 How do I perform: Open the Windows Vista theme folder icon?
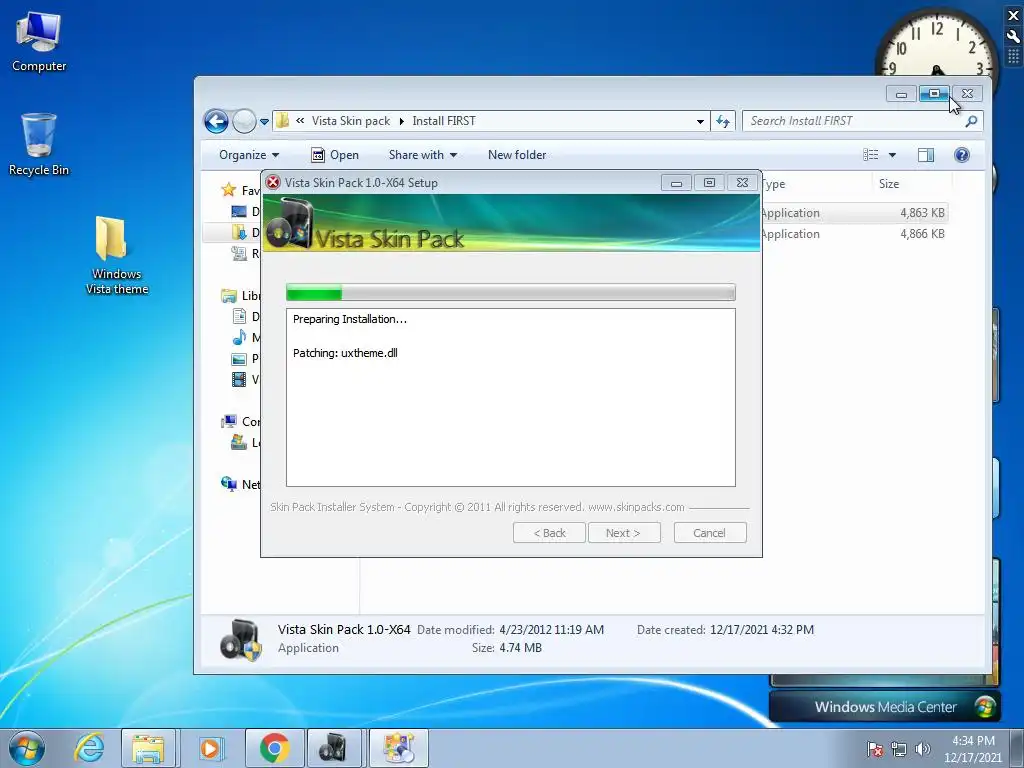click(x=116, y=255)
